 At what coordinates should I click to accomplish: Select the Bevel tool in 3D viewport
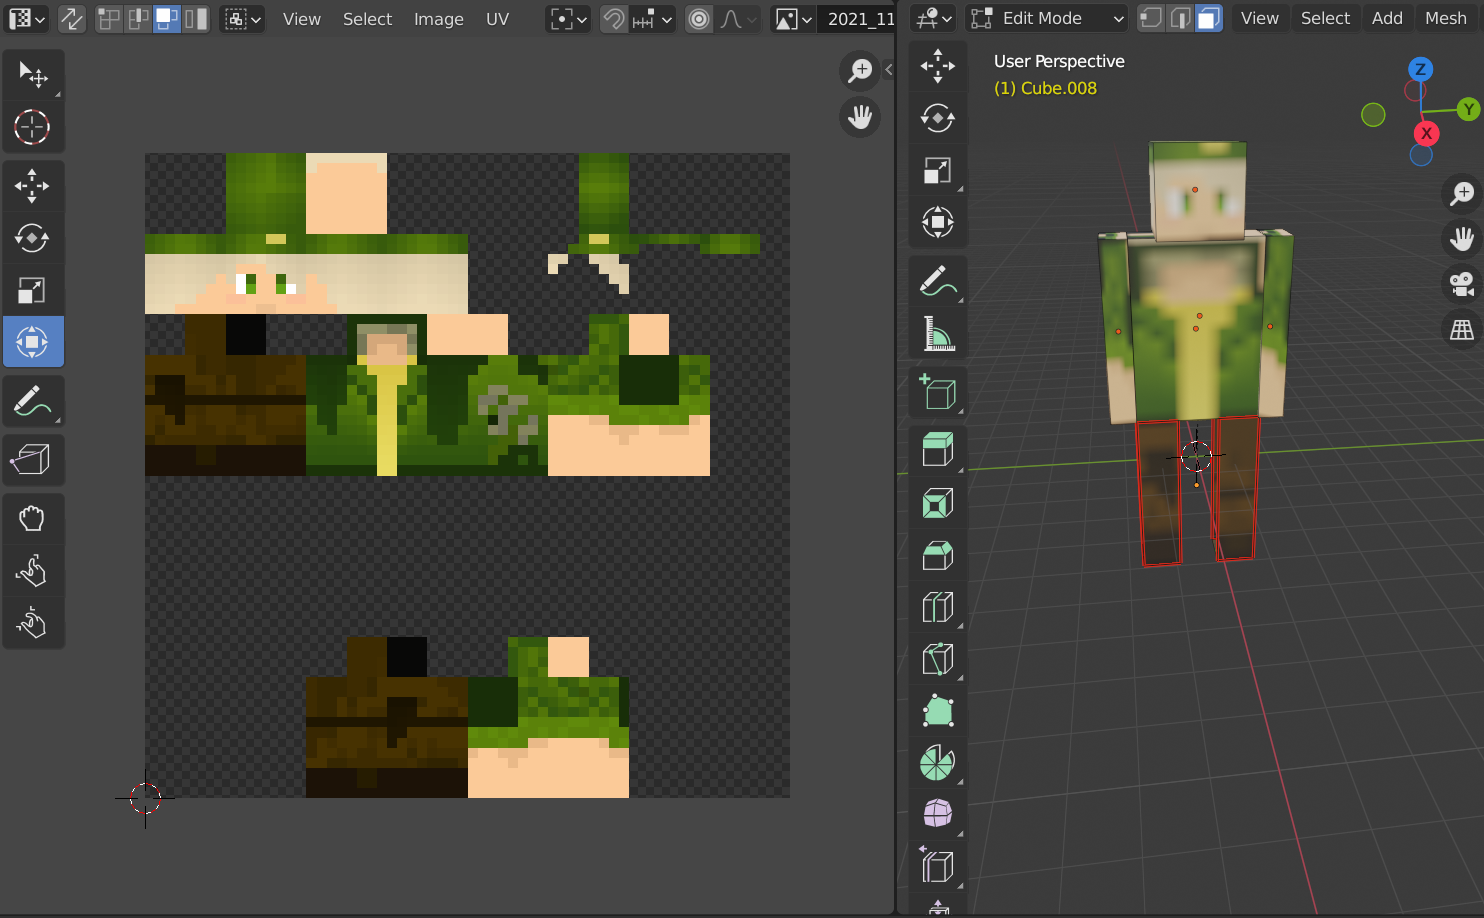tap(937, 555)
